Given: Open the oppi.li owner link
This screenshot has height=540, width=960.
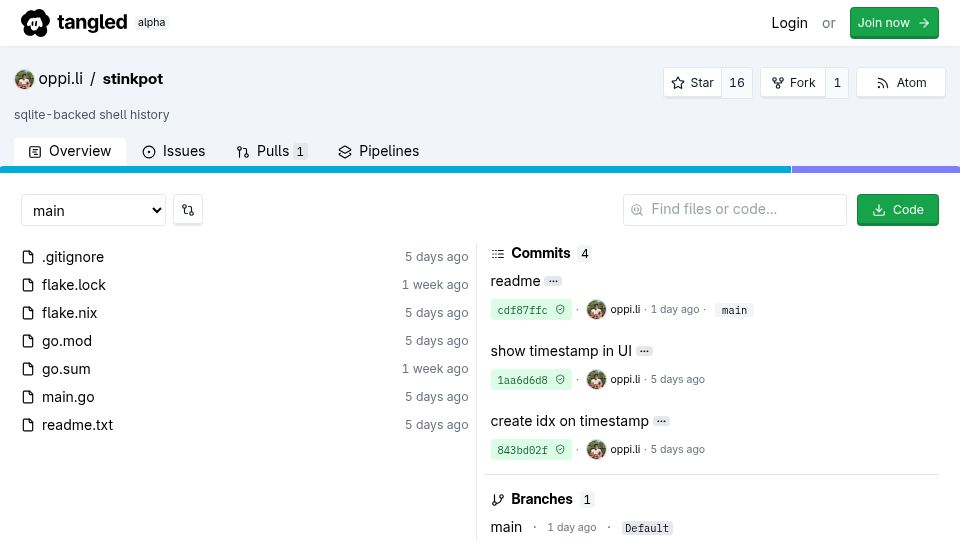Looking at the screenshot, I should tap(61, 79).
